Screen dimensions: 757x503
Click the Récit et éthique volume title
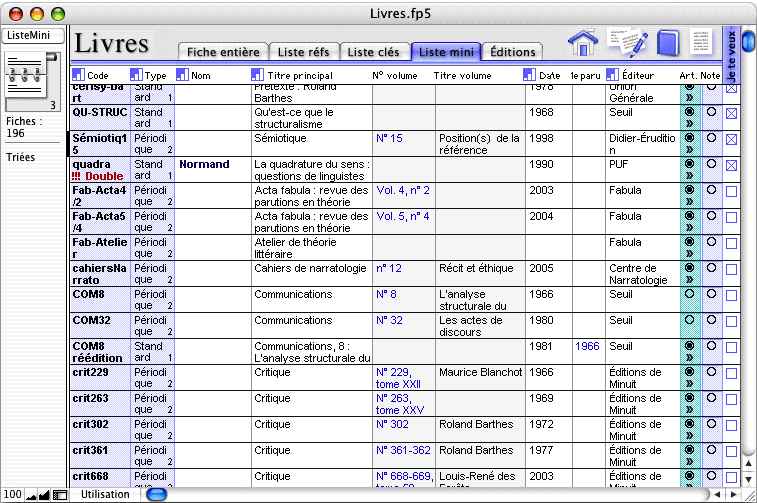coord(476,268)
